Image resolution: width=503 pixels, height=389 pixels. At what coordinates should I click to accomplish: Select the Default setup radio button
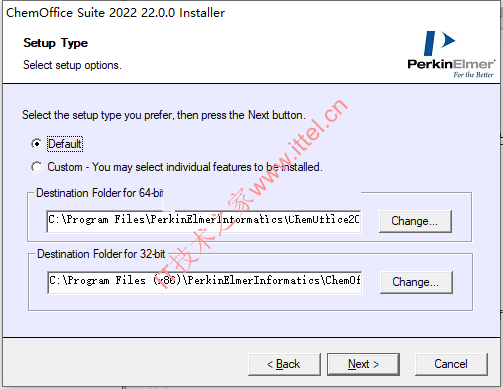[37, 144]
